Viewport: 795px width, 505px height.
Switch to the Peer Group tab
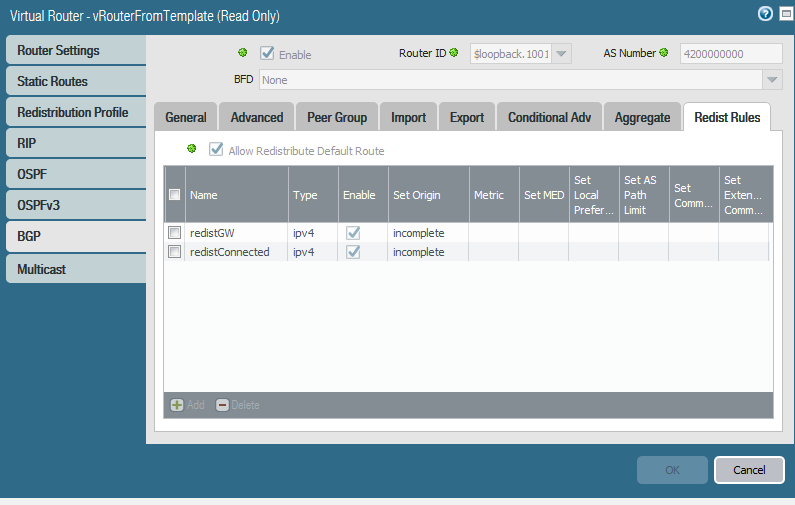click(x=336, y=117)
